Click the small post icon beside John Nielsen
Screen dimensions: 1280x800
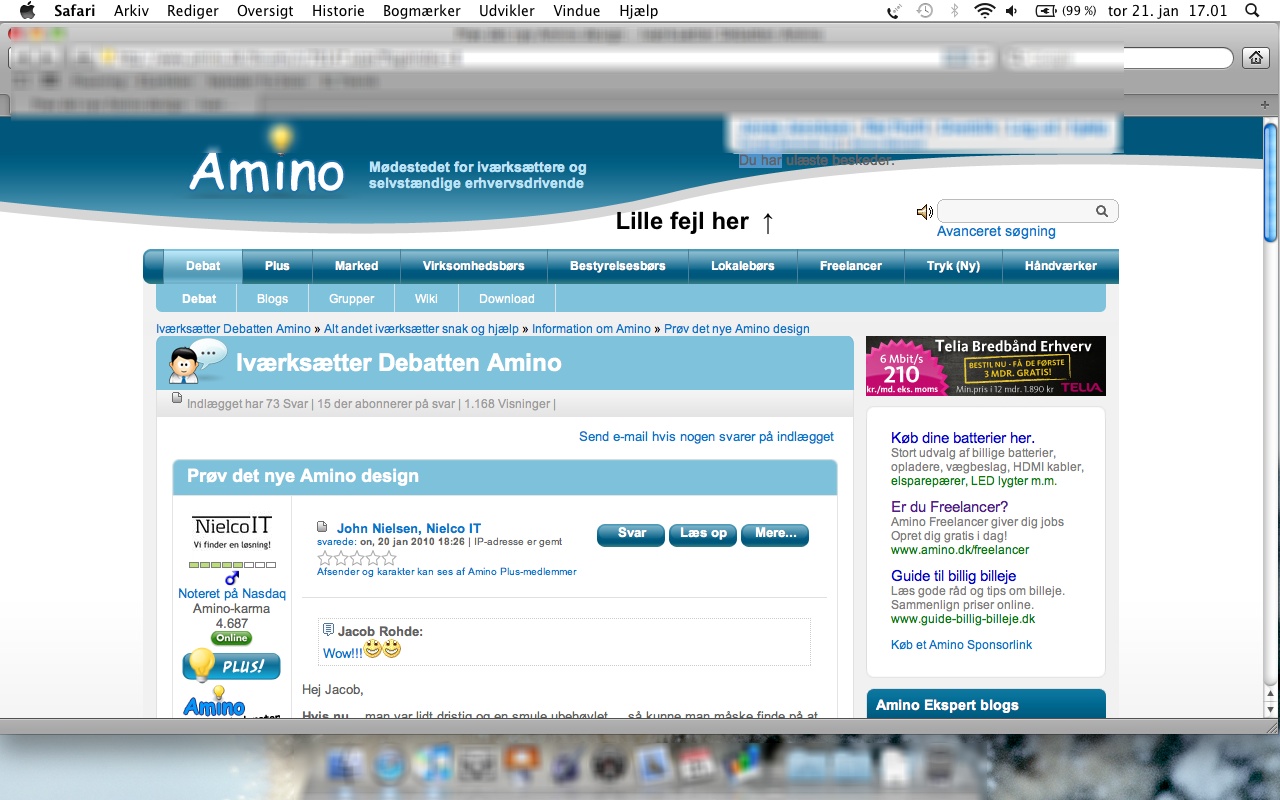pyautogui.click(x=322, y=527)
